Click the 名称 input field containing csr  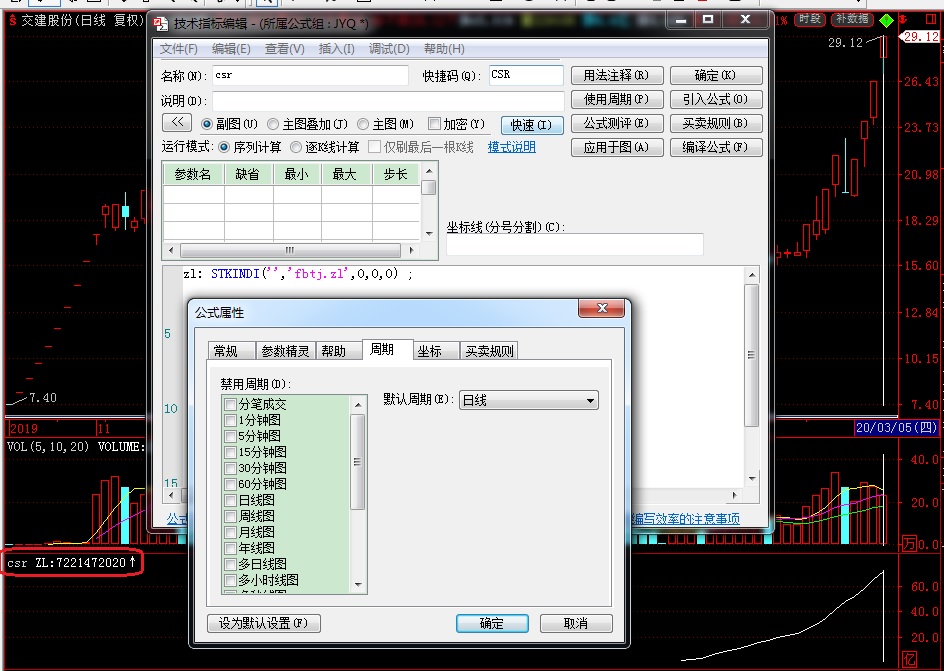(310, 75)
